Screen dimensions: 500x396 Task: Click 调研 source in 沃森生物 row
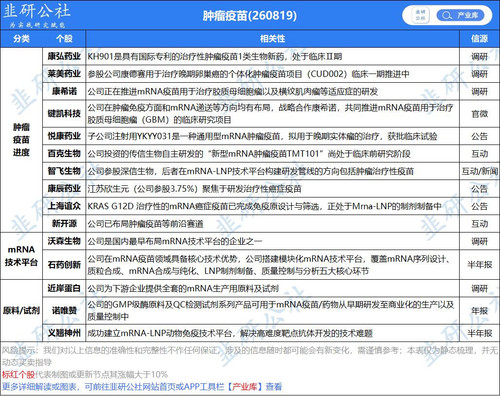tap(479, 241)
